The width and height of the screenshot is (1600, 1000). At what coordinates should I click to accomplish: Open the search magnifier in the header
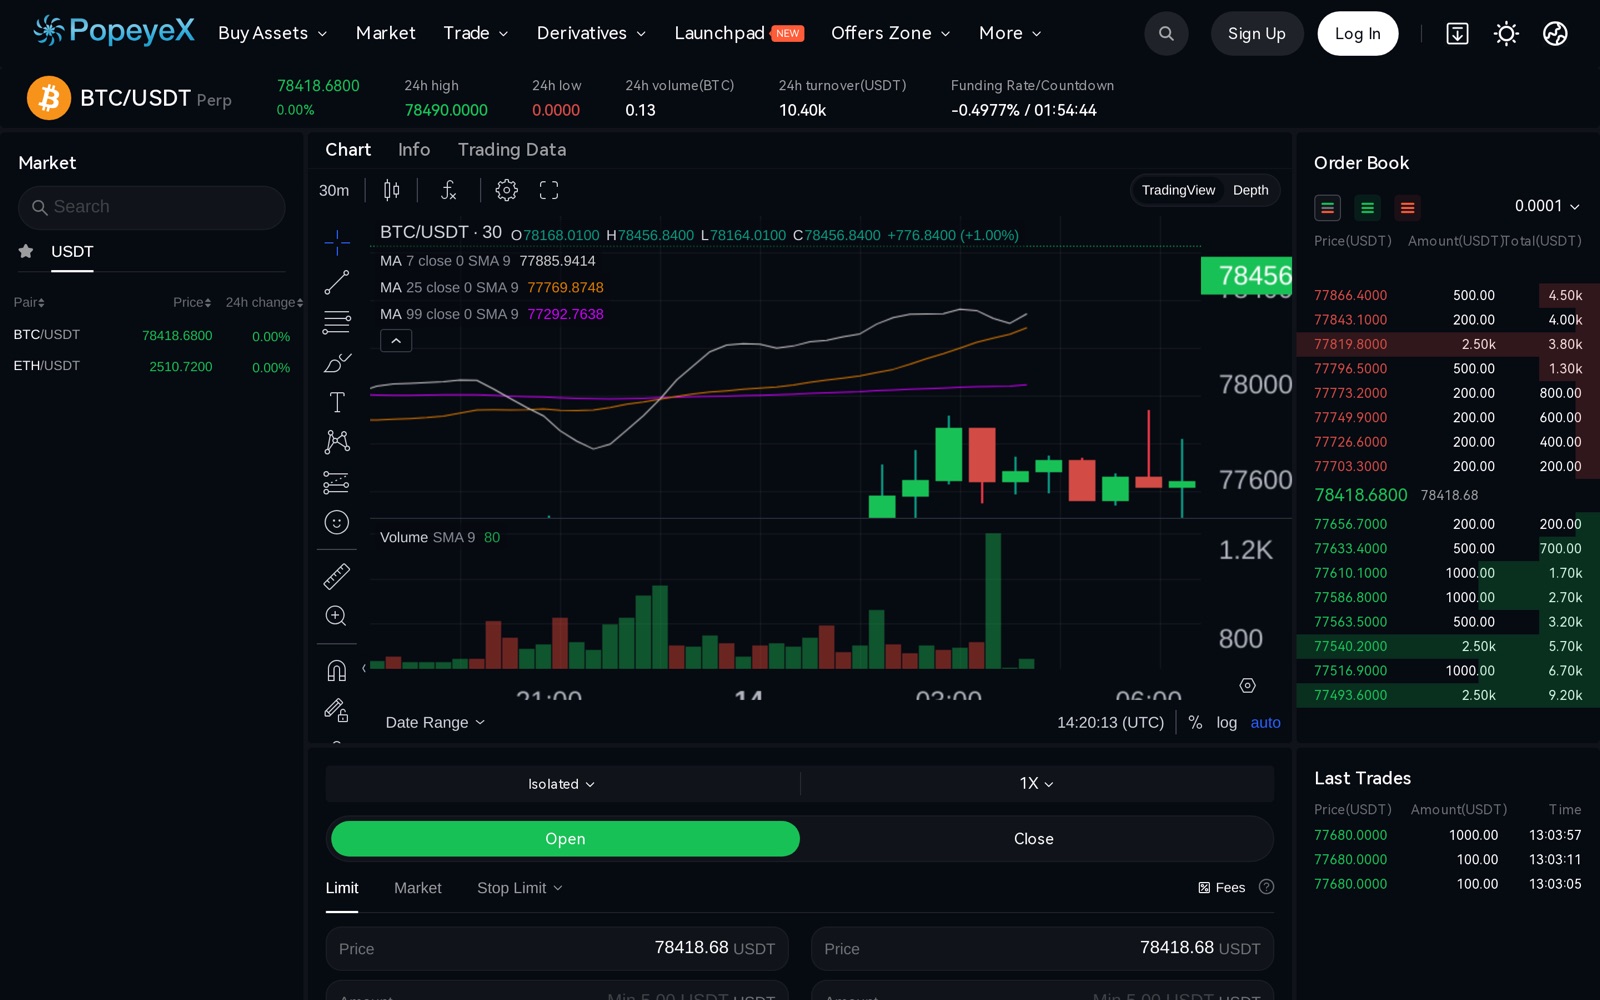click(1166, 34)
